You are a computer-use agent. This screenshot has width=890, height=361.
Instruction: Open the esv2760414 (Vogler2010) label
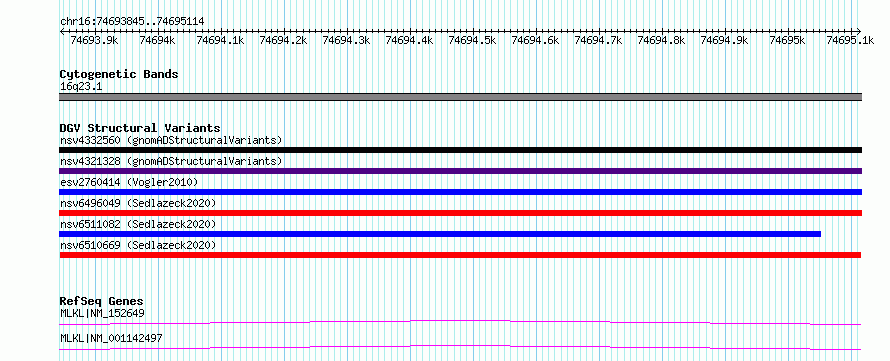coord(129,182)
